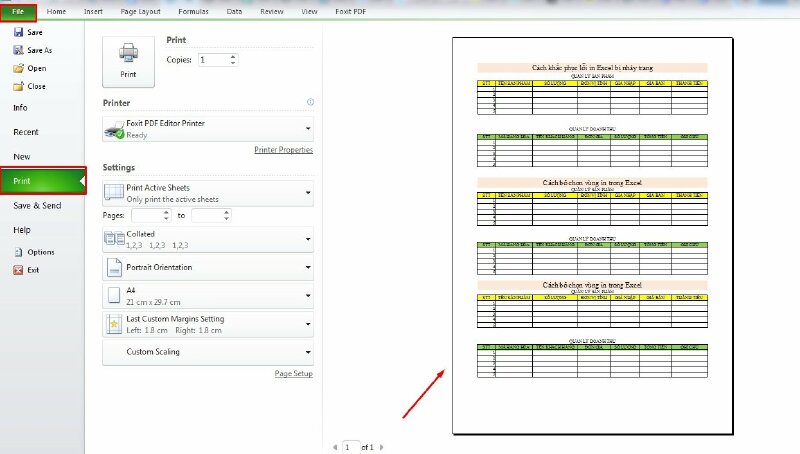
Task: Increase the number of Copies with up arrow
Action: click(233, 56)
